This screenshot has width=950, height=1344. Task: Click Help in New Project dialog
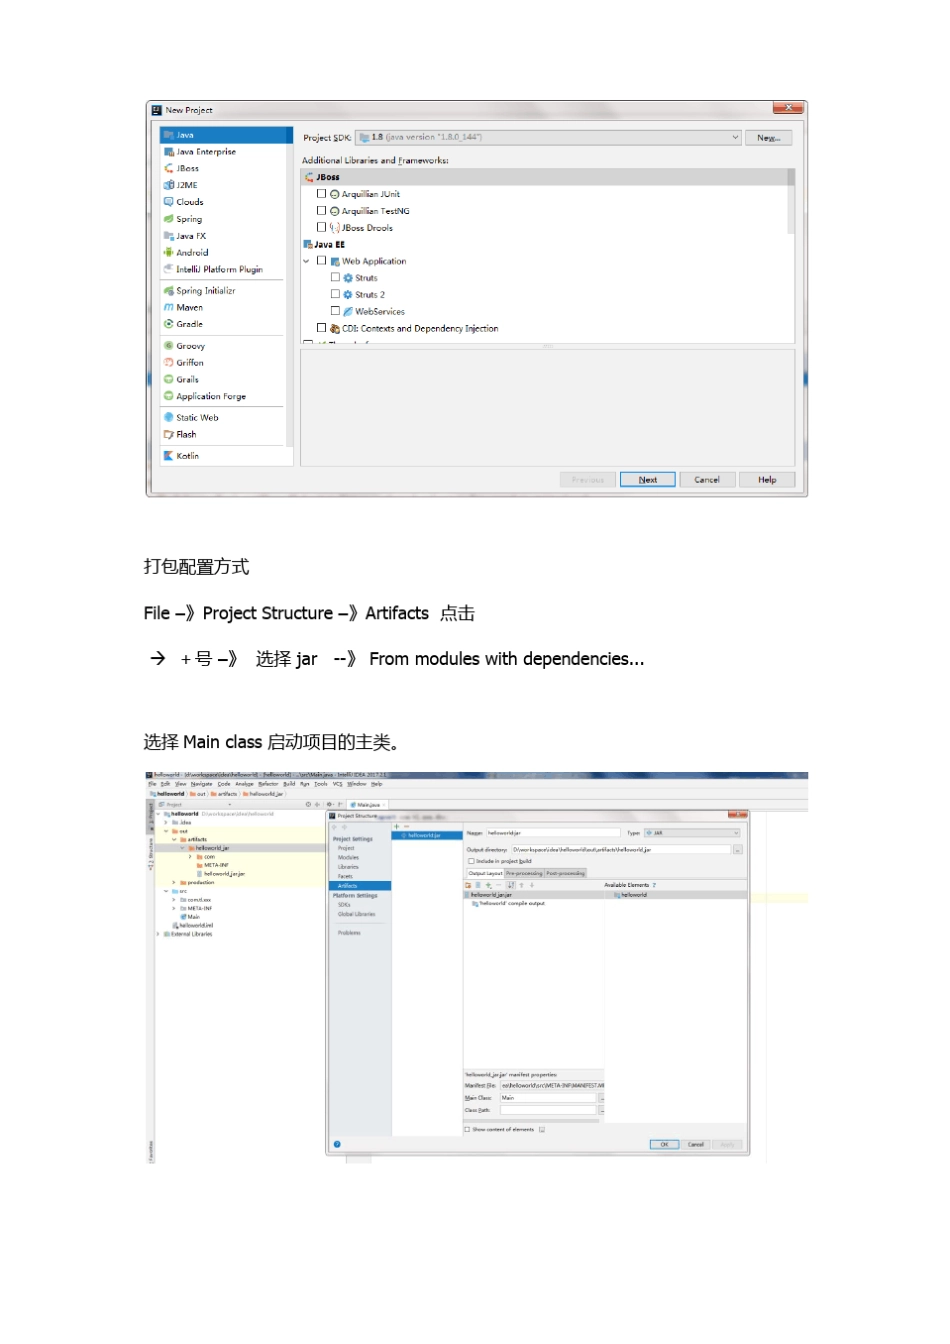coord(767,480)
